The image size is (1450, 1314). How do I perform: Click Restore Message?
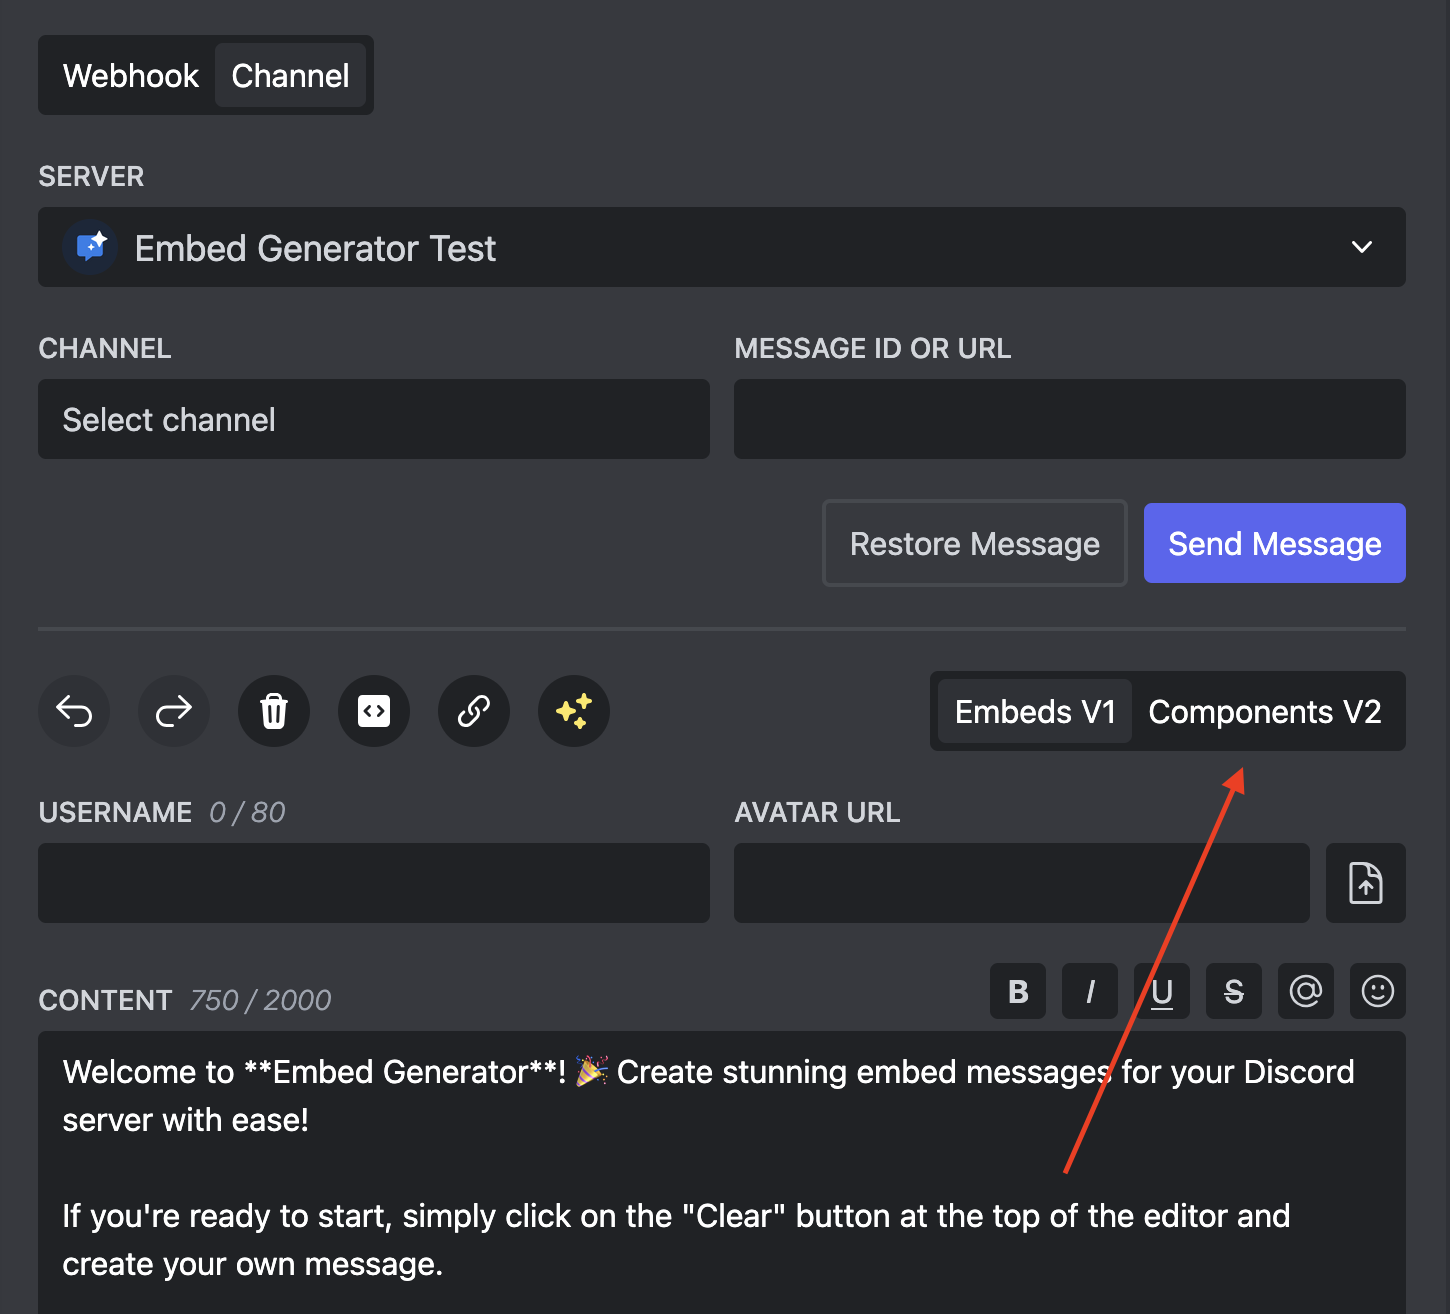click(x=974, y=543)
